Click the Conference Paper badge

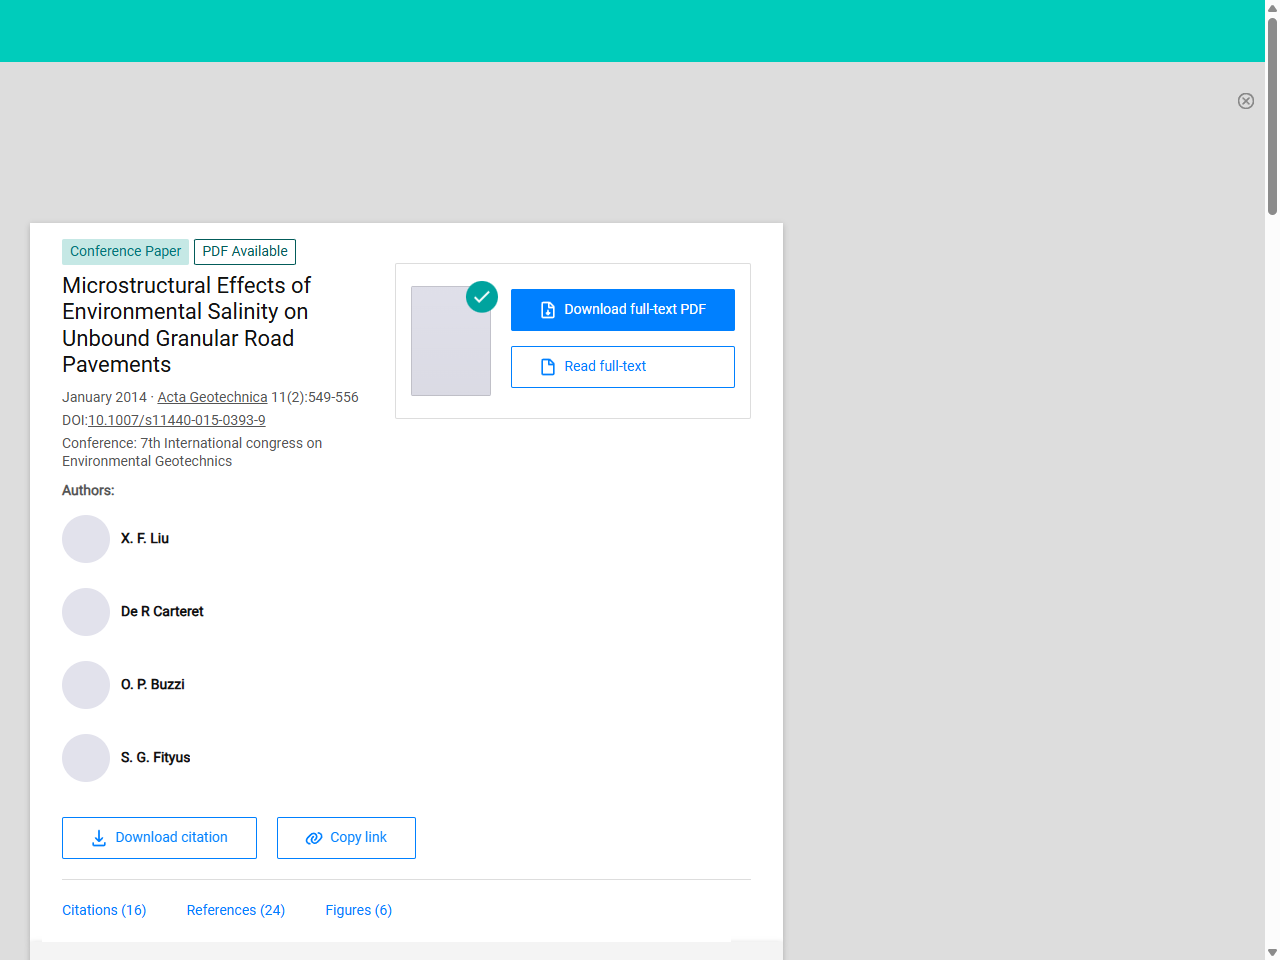click(x=125, y=252)
